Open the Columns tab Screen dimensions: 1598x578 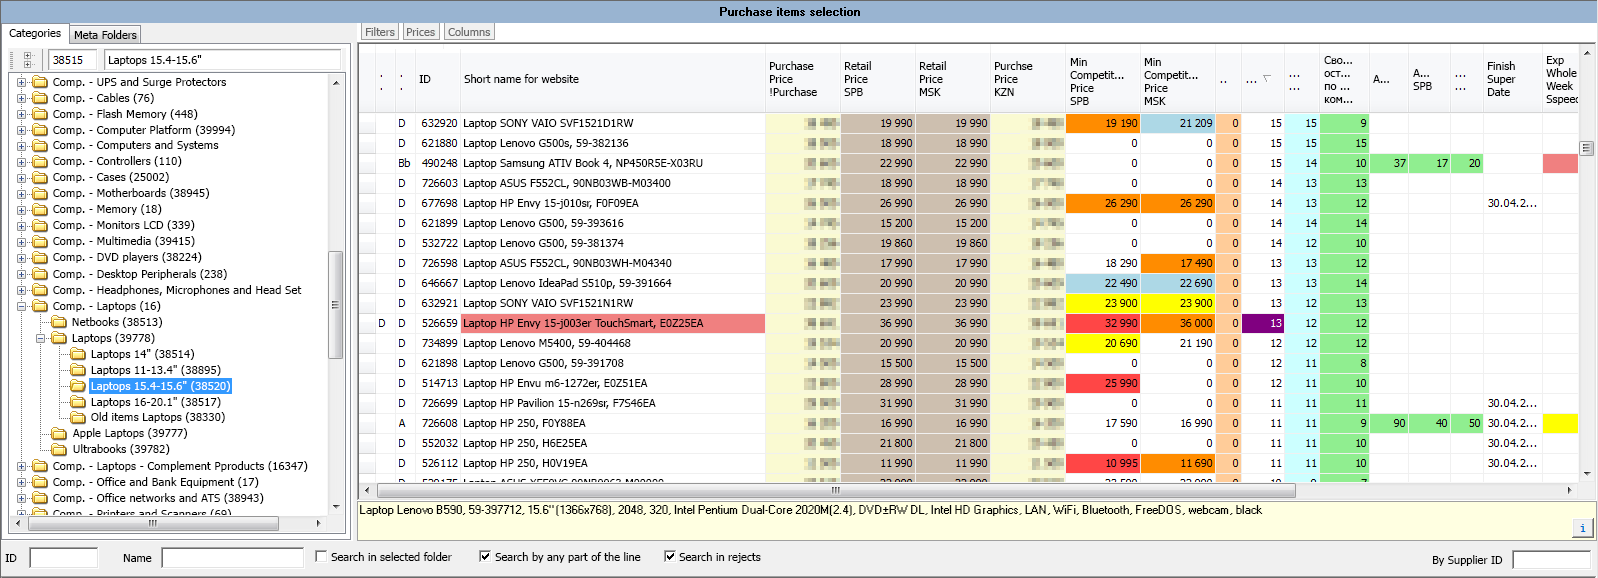pos(469,32)
